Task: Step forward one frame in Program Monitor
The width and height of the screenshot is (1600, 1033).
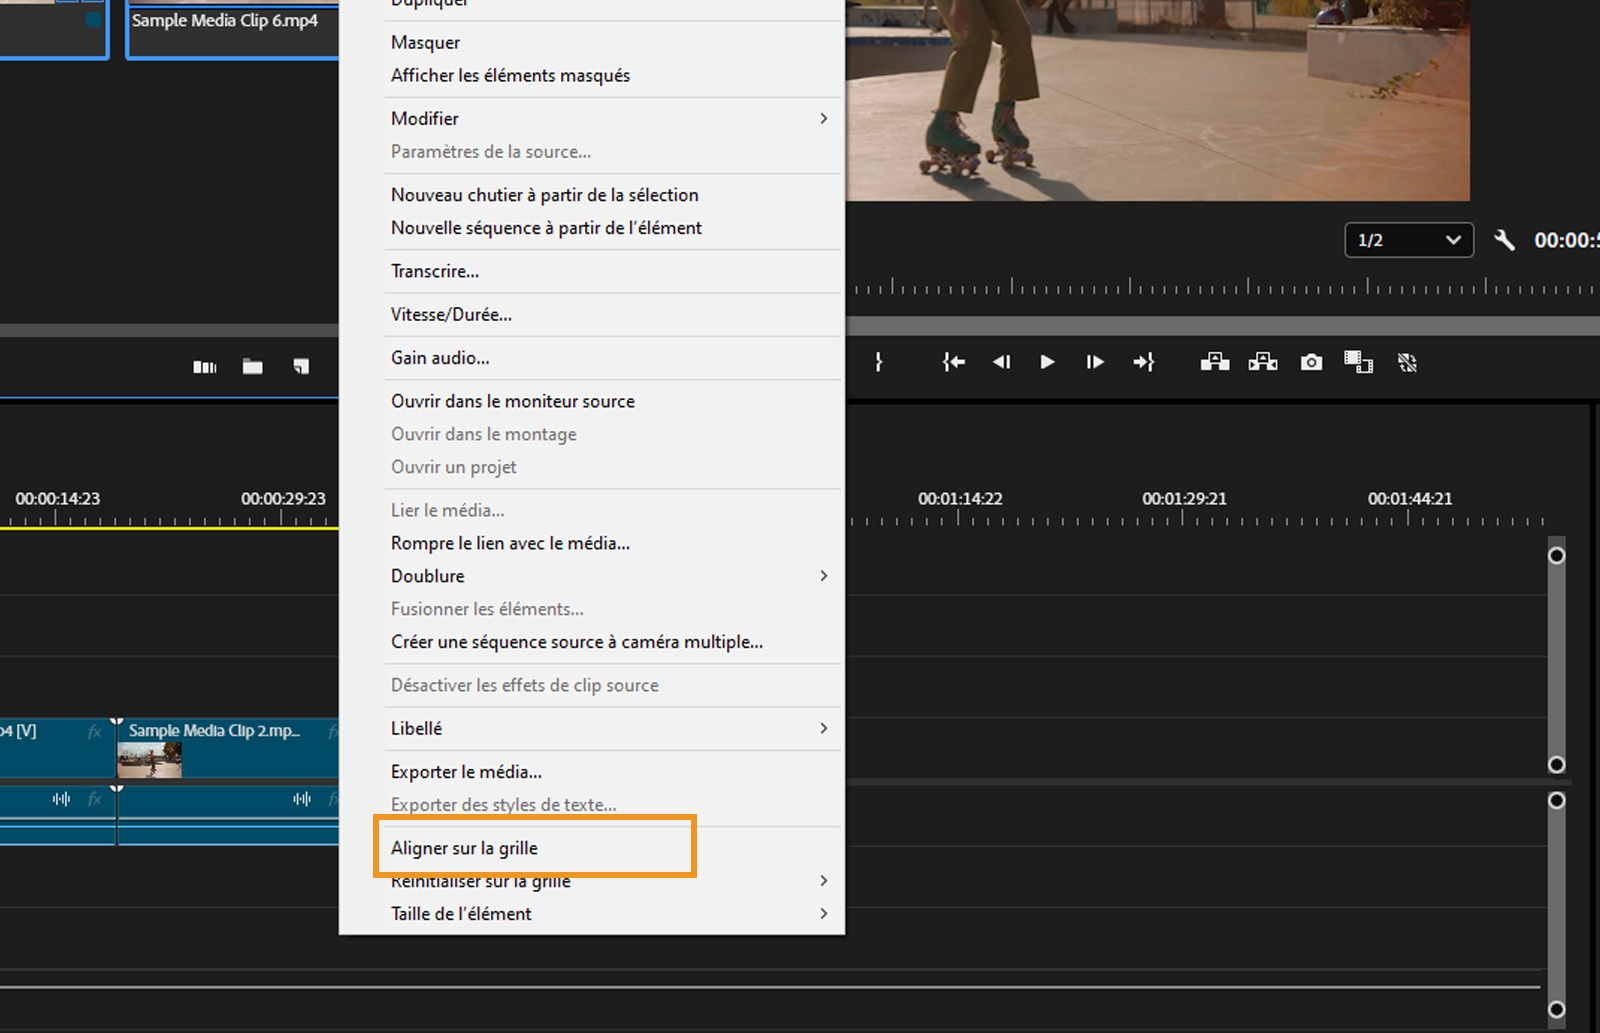Action: [x=1095, y=362]
